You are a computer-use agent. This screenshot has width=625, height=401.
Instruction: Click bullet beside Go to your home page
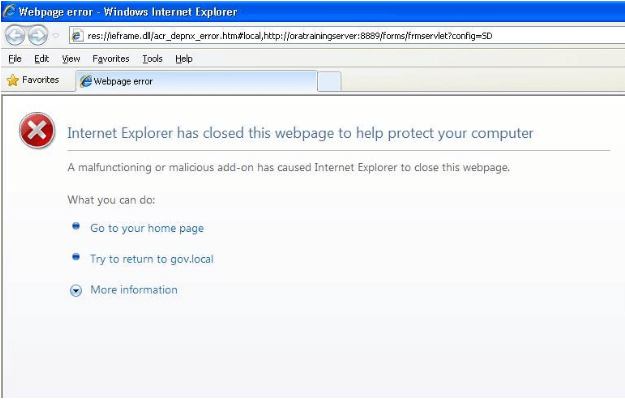(76, 227)
